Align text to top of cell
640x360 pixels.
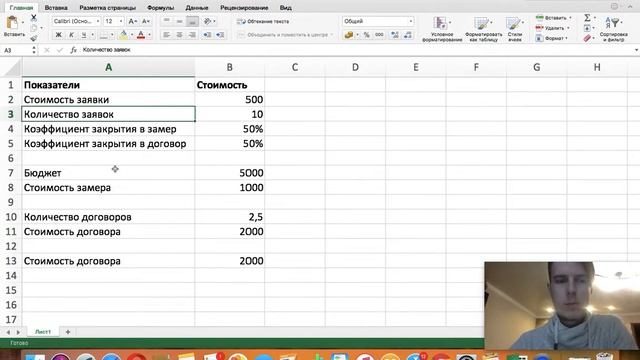pos(167,21)
